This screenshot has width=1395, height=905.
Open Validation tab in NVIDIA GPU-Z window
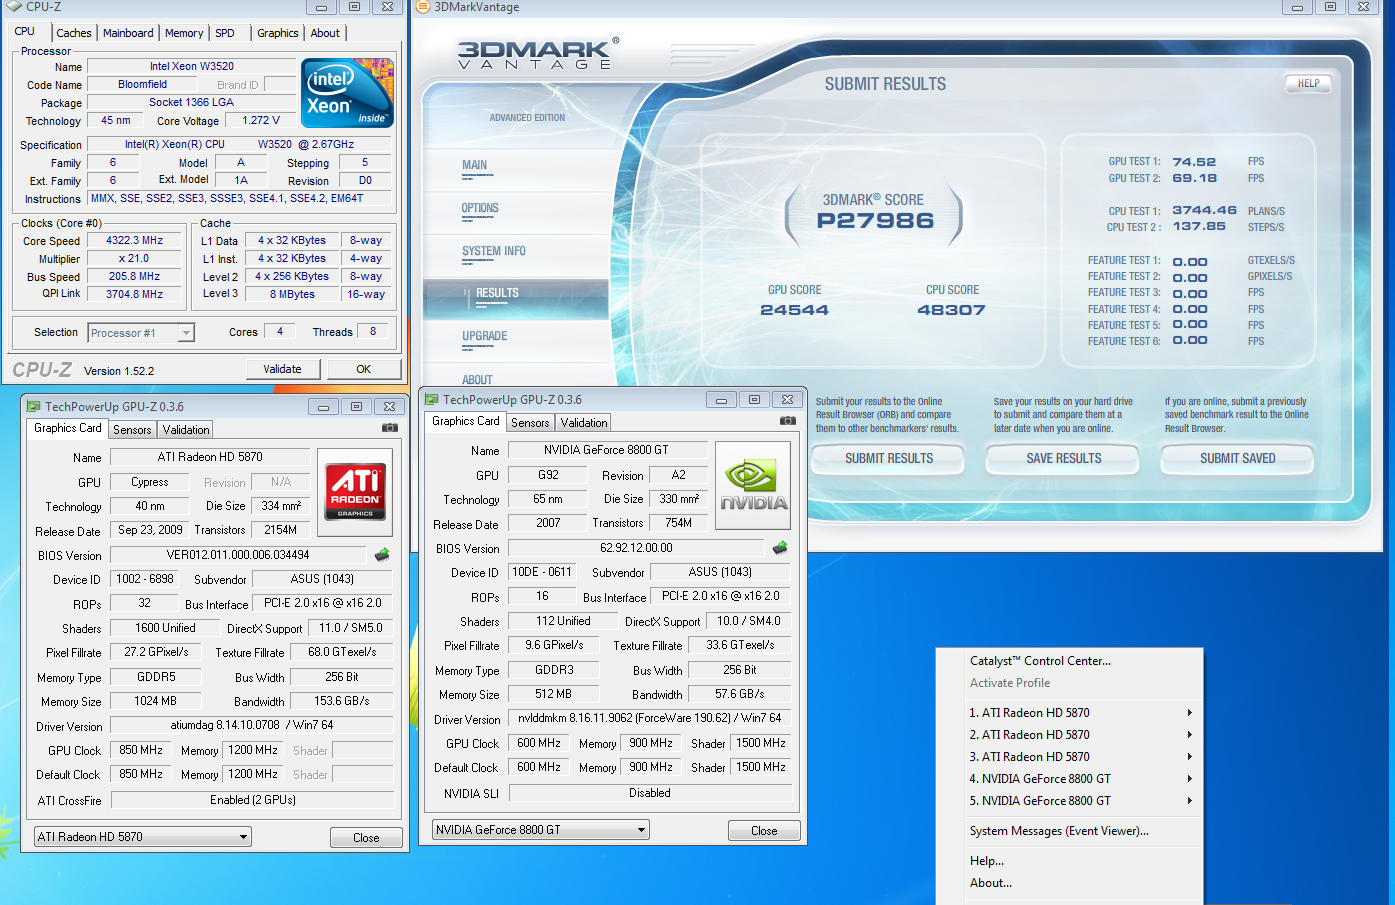click(584, 423)
